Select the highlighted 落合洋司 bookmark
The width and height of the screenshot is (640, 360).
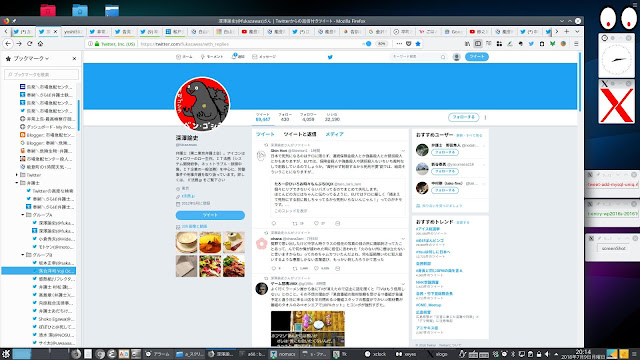[x=39, y=271]
